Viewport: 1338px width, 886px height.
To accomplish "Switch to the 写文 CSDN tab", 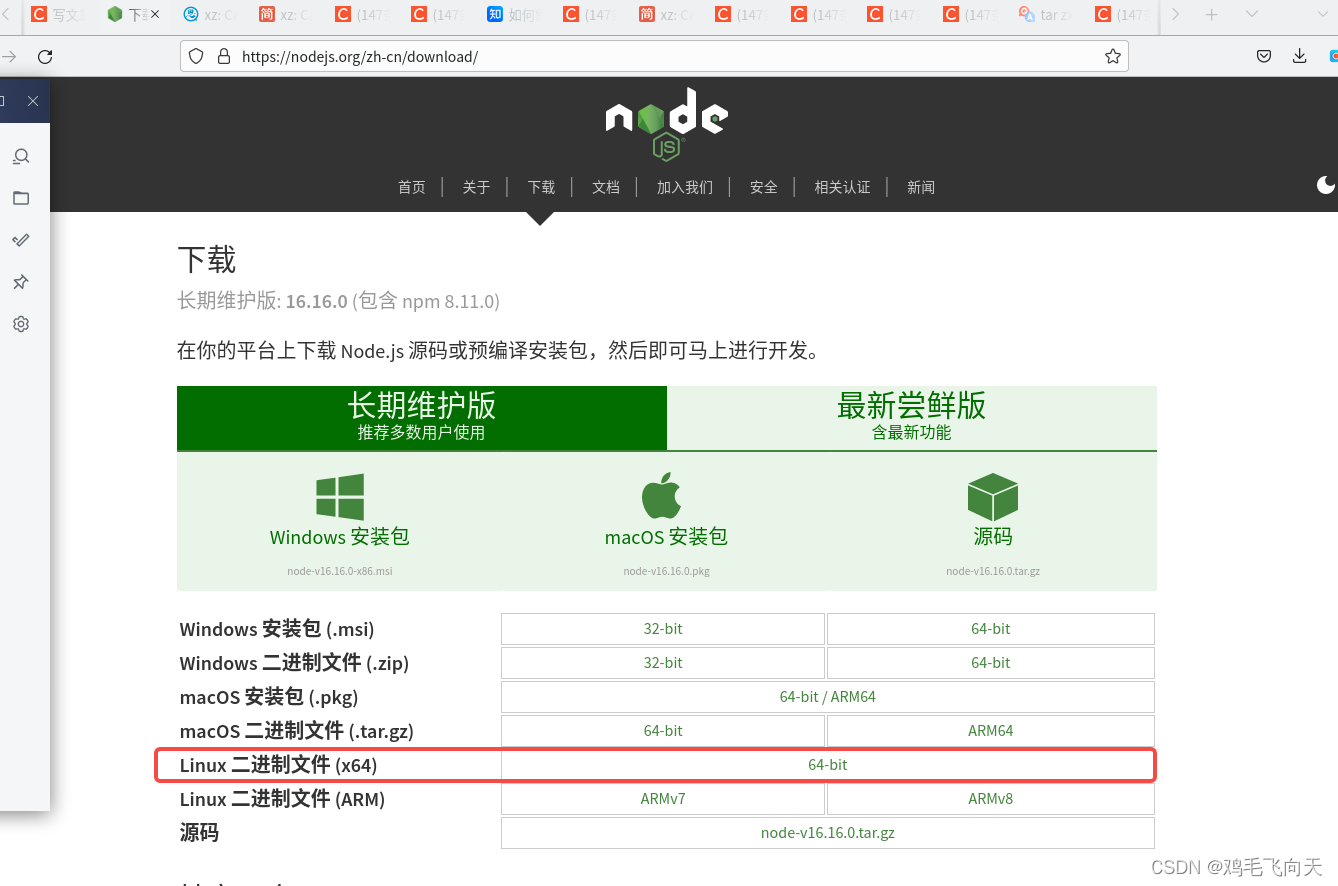I will 59,14.
